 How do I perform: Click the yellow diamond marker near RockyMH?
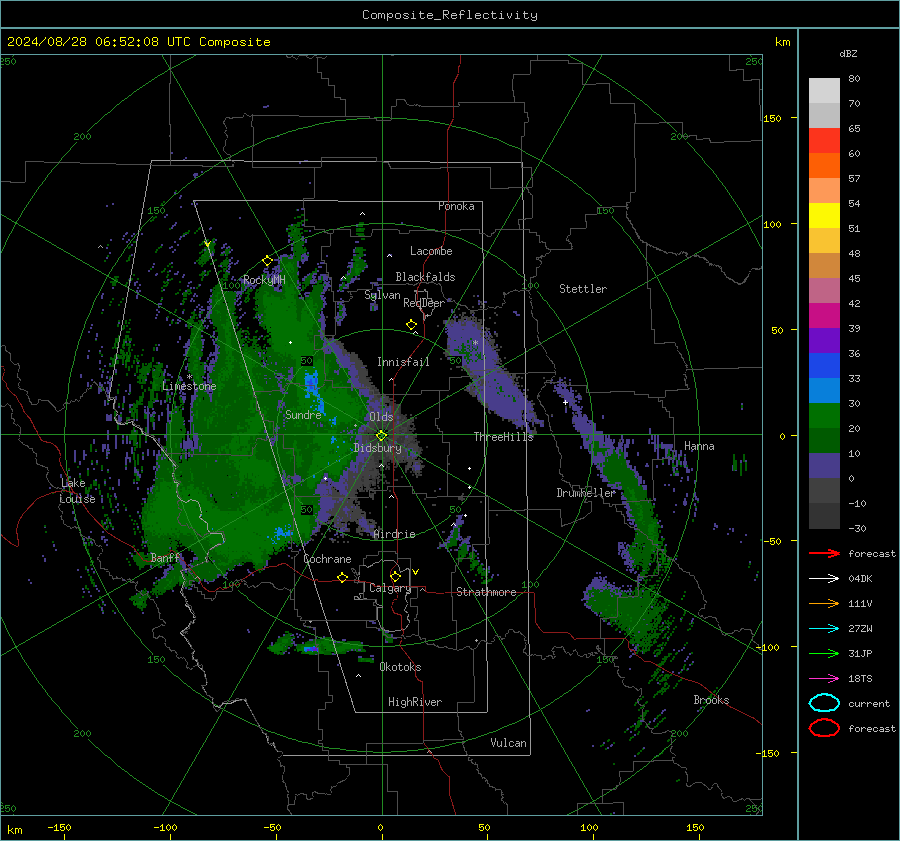[x=267, y=261]
